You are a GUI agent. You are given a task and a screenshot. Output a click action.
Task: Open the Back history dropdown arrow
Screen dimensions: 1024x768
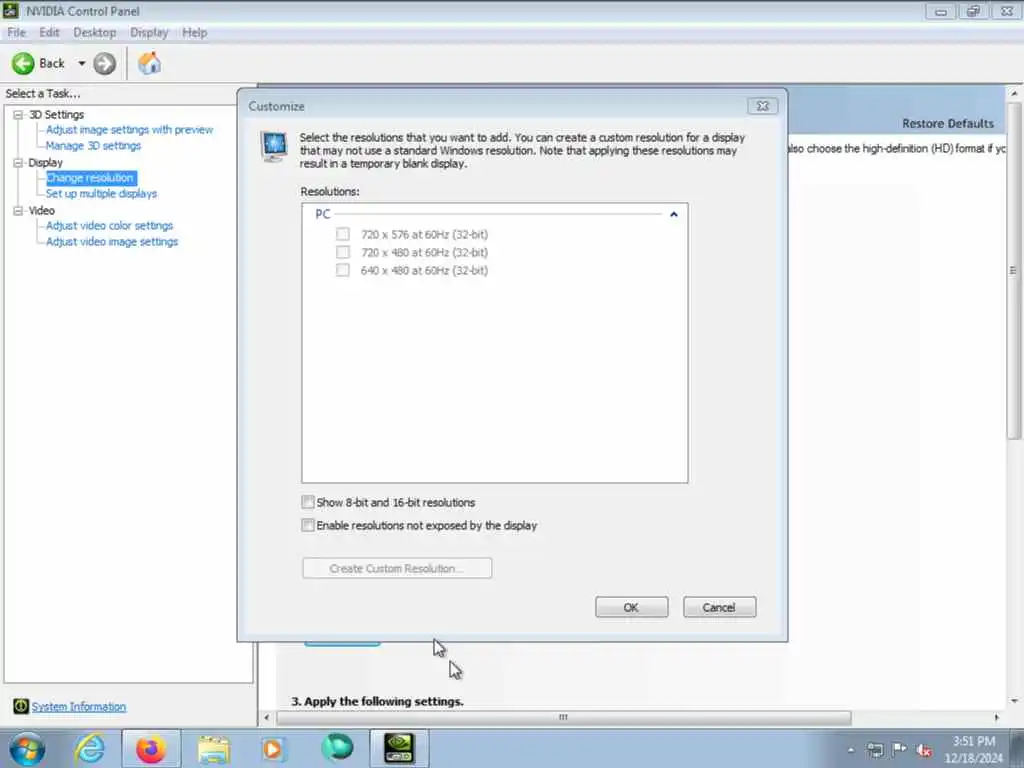(x=82, y=63)
